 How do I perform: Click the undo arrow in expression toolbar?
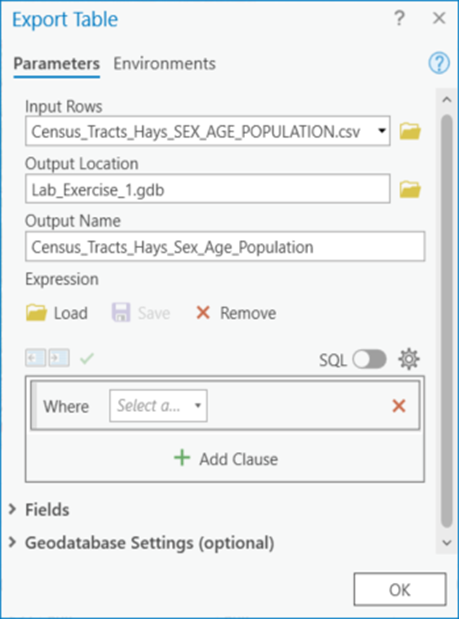pyautogui.click(x=36, y=358)
